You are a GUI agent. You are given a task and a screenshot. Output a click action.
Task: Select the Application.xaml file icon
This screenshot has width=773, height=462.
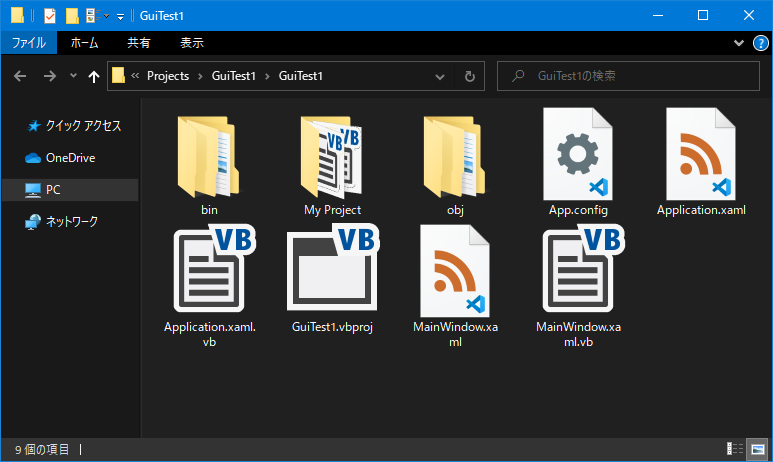(701, 154)
